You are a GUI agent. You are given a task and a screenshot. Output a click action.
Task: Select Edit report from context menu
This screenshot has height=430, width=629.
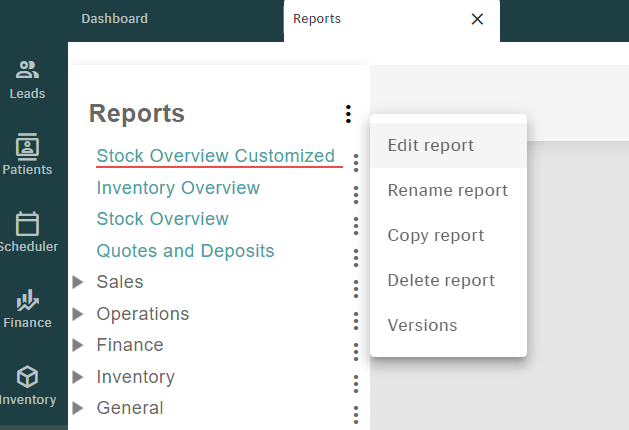pos(430,145)
